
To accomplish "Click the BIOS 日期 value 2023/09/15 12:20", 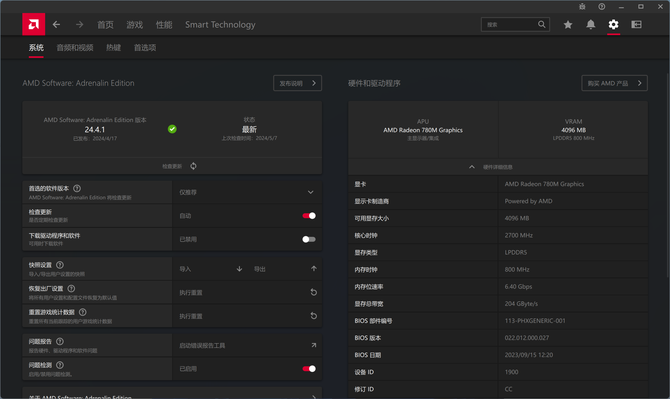I will point(529,355).
